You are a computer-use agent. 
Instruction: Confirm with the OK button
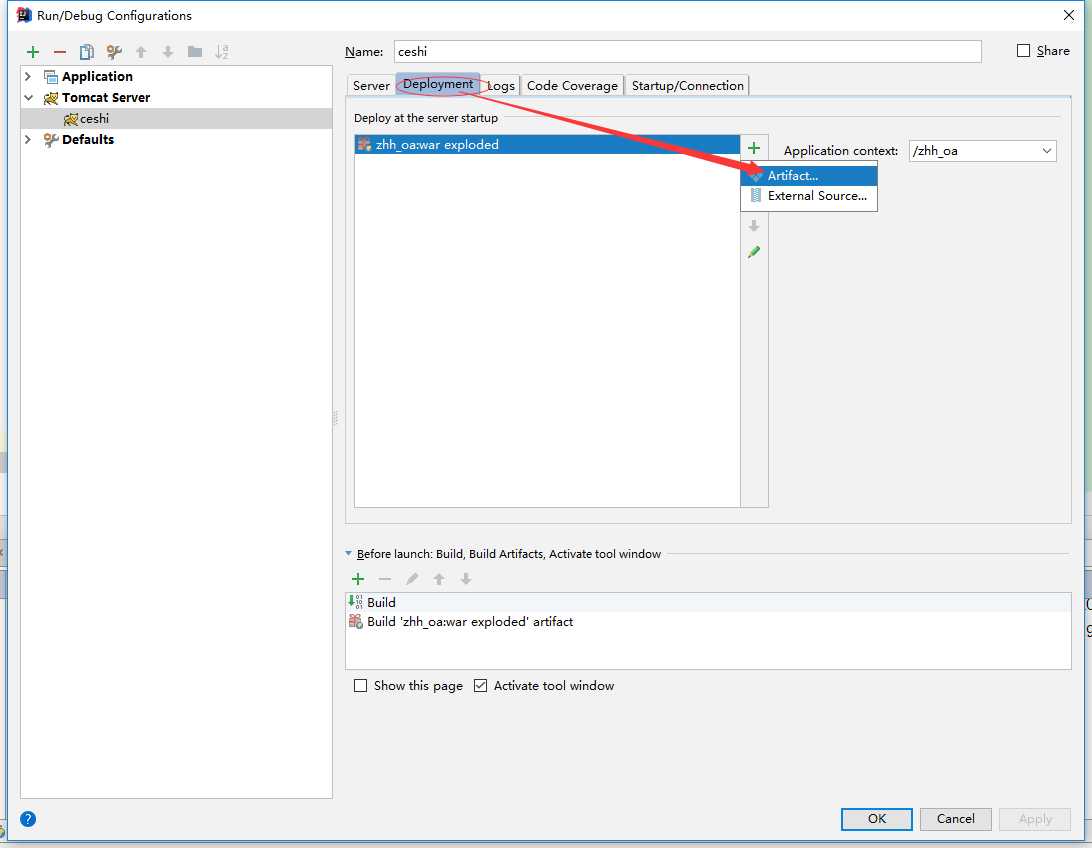tap(876, 819)
